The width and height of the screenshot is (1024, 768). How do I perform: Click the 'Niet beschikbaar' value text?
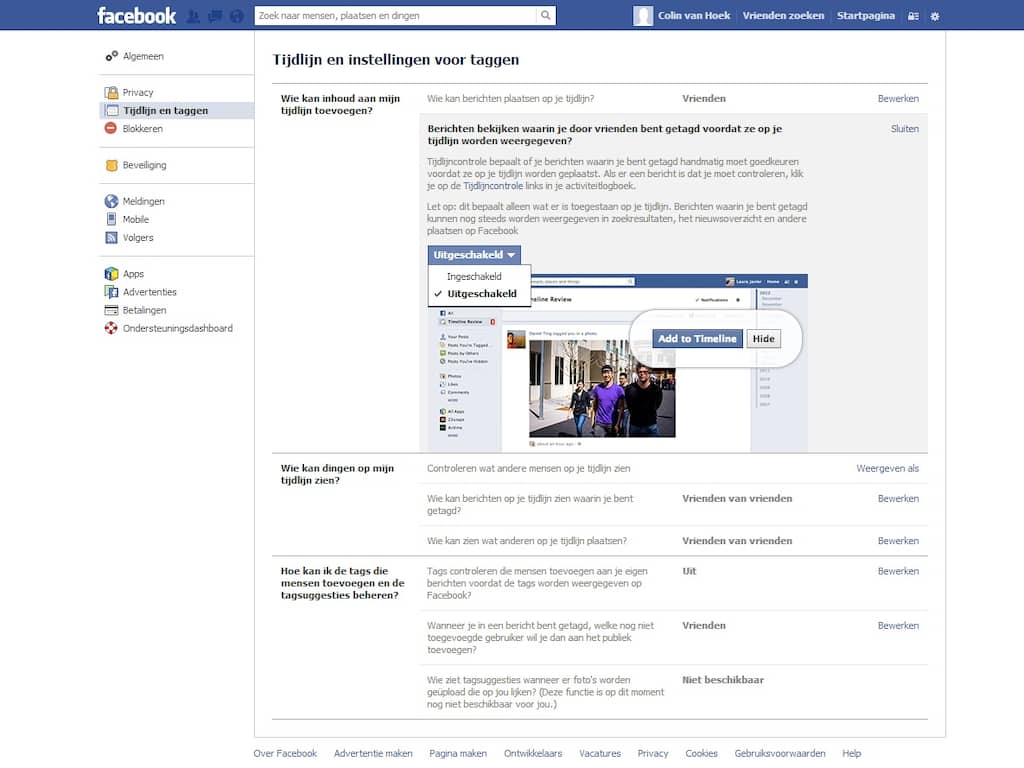pos(723,680)
